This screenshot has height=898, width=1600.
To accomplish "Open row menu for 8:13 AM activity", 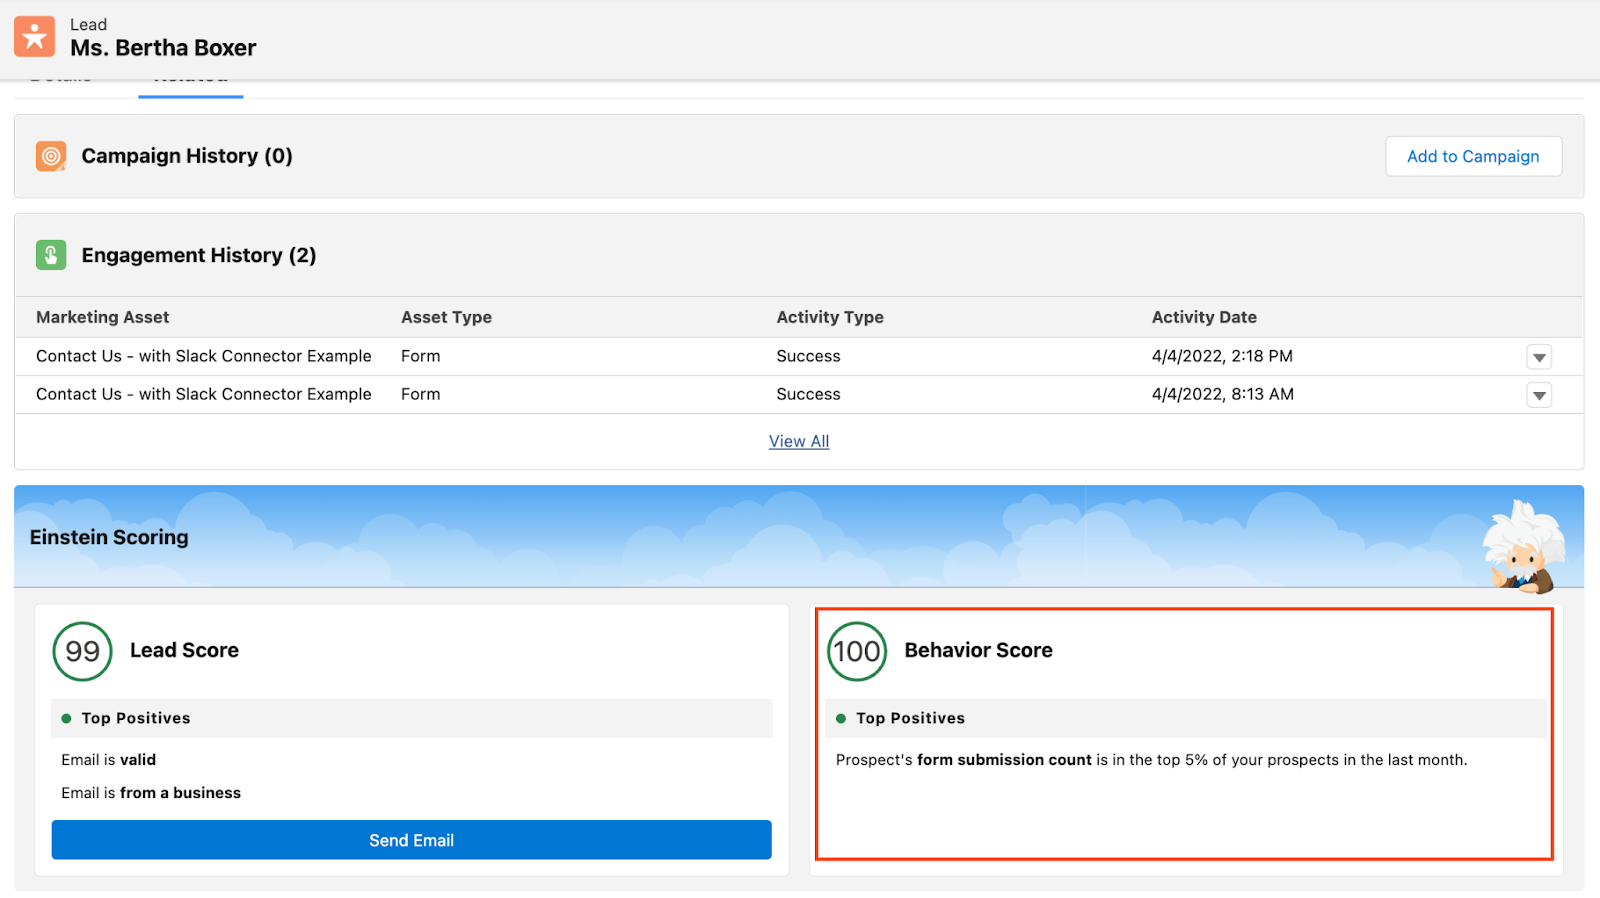I will pyautogui.click(x=1539, y=395).
